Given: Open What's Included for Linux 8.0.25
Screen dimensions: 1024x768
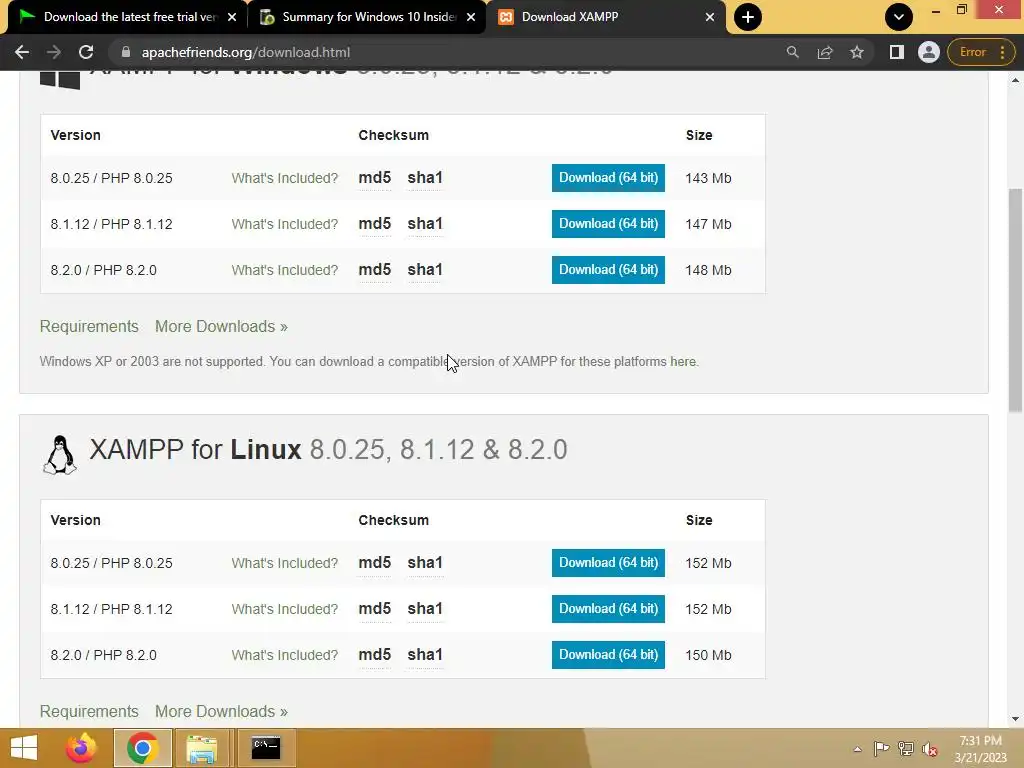Looking at the screenshot, I should (x=285, y=563).
